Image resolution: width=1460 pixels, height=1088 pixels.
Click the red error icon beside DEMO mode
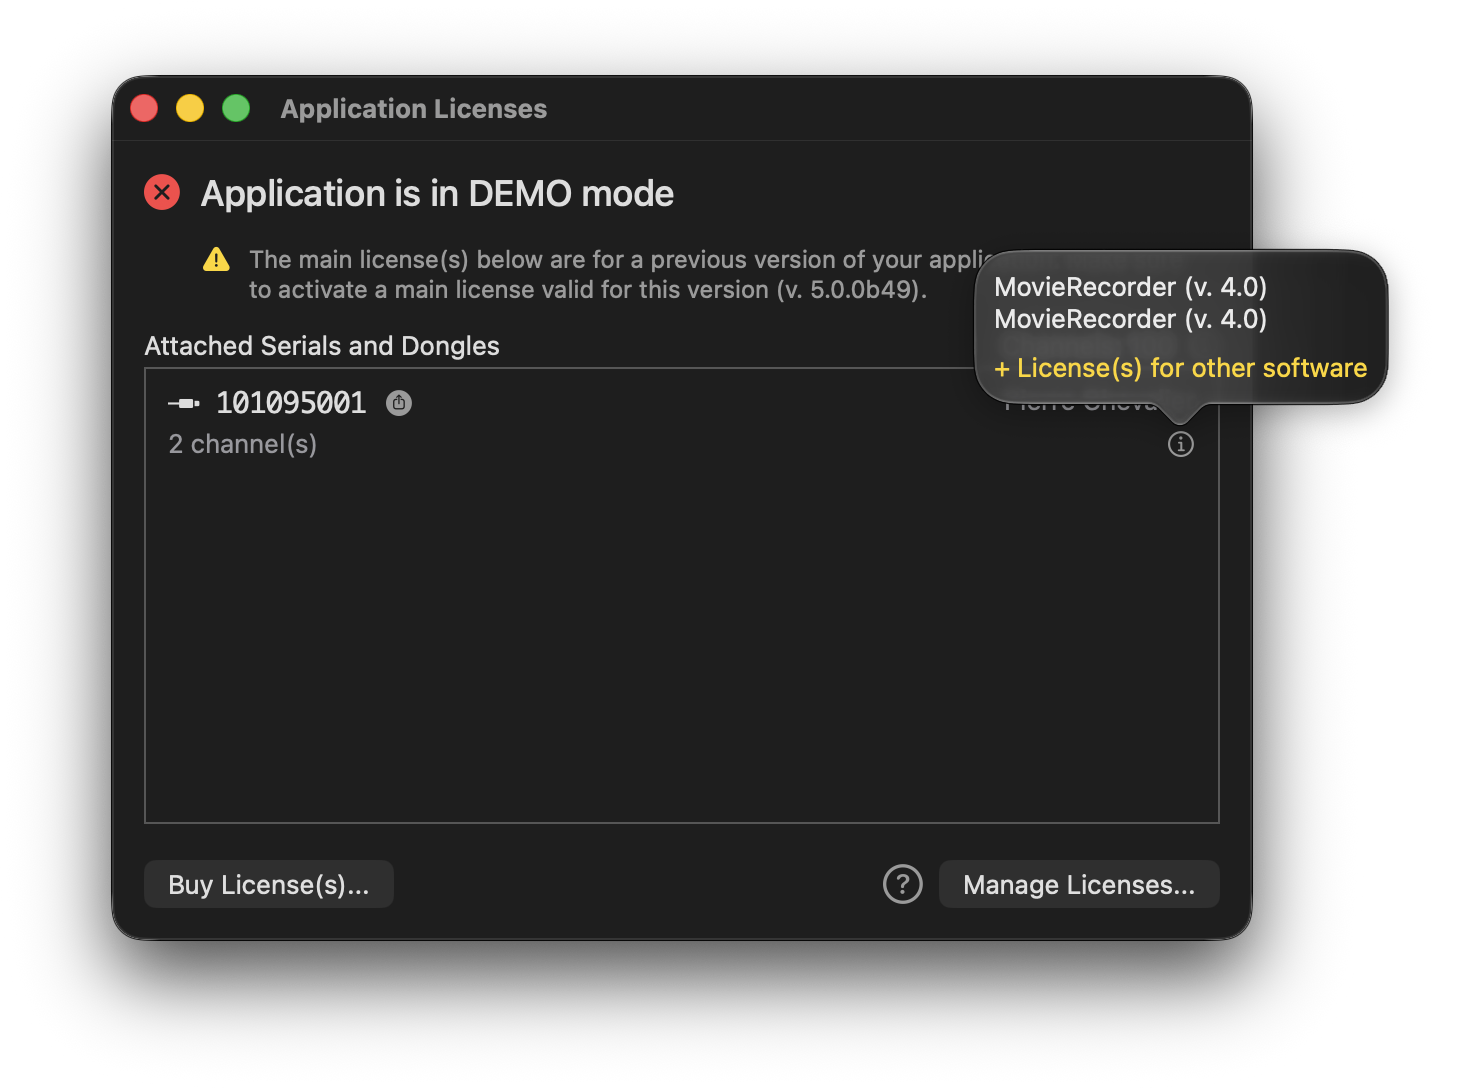click(162, 192)
